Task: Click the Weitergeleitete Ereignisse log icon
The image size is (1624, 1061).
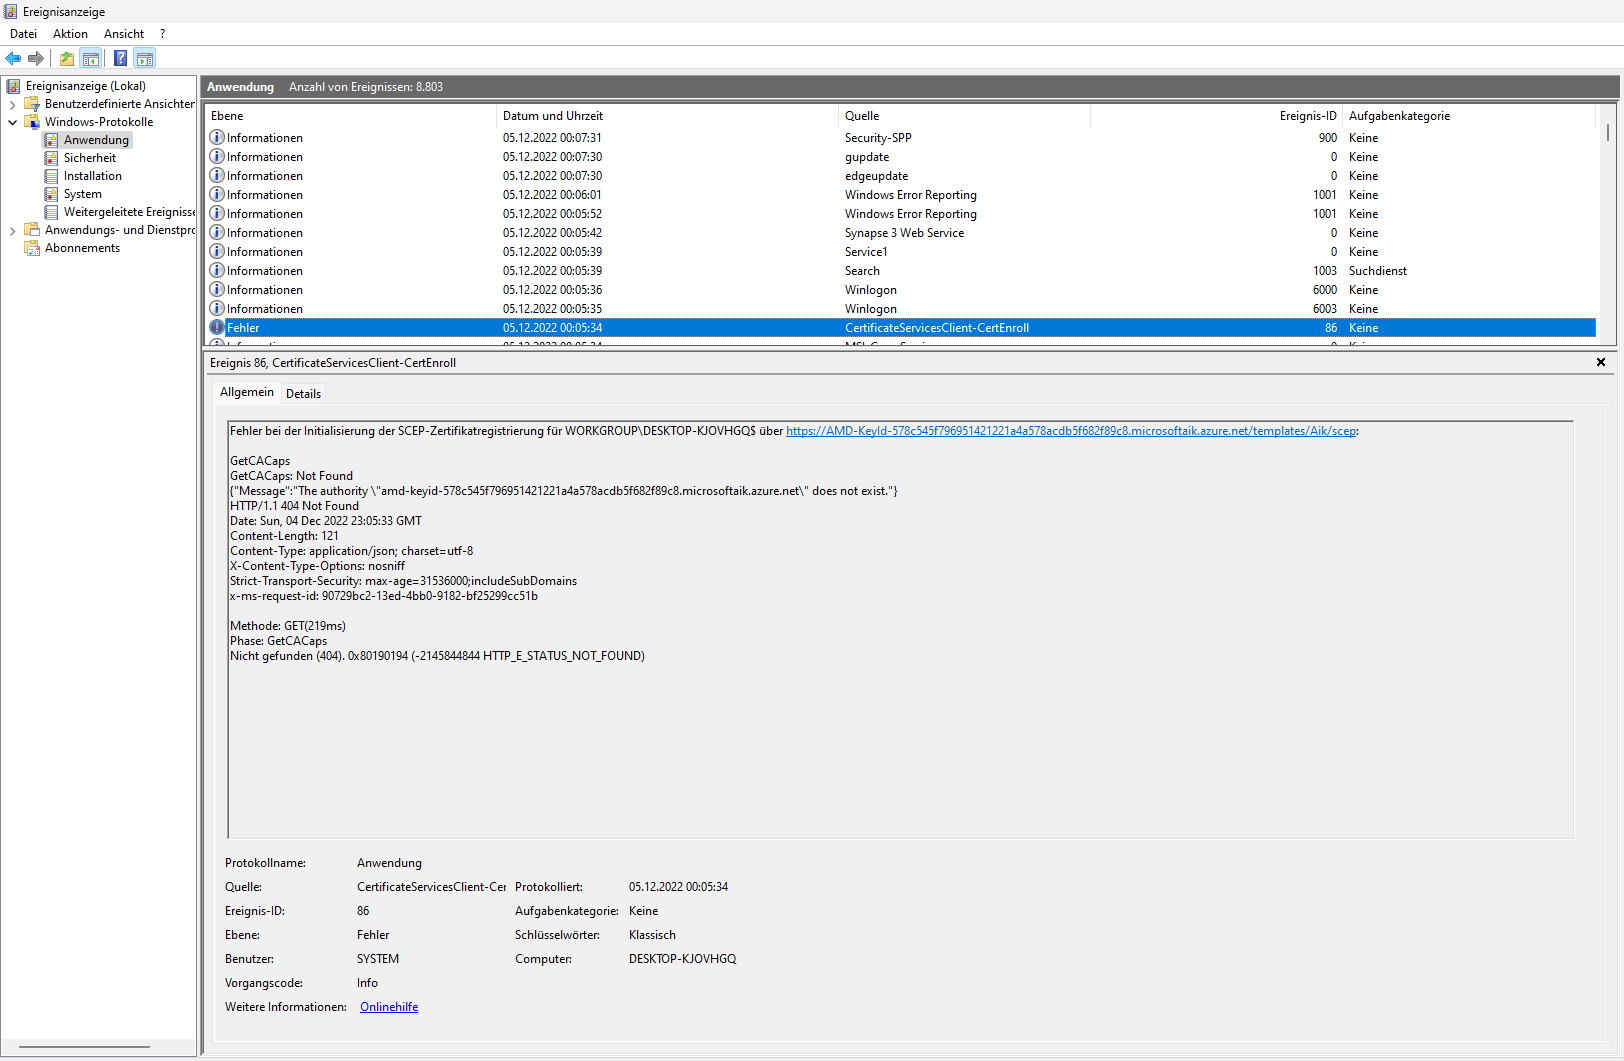Action: click(x=51, y=212)
